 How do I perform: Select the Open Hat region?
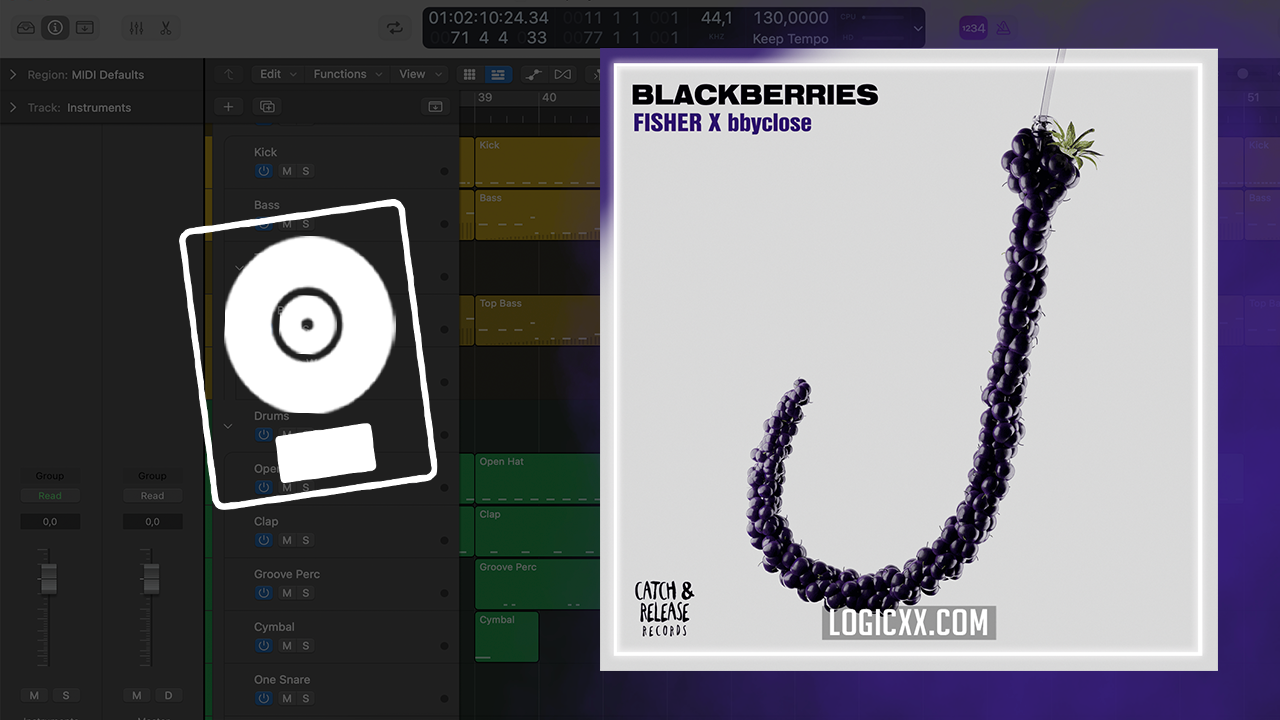coord(537,478)
